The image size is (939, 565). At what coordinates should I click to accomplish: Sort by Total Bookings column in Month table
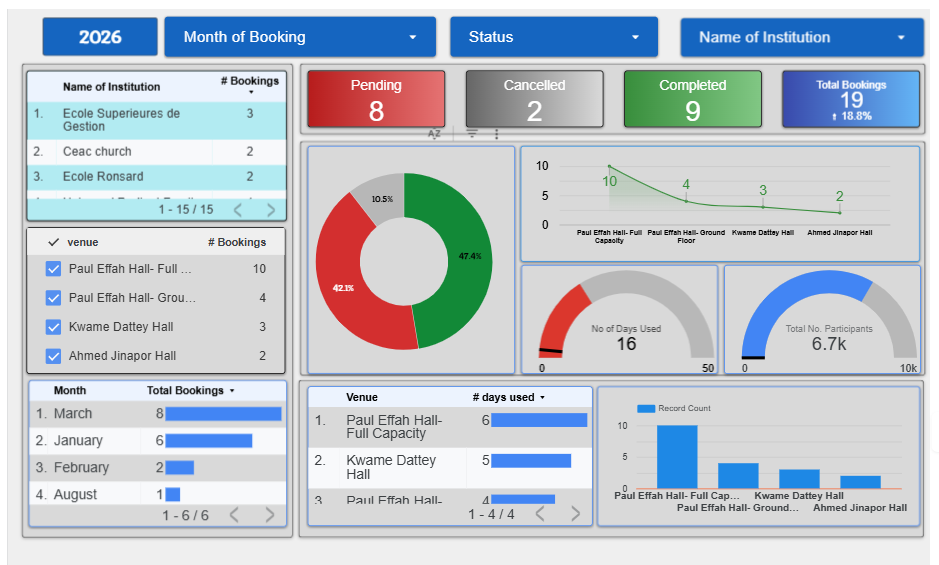pyautogui.click(x=190, y=391)
